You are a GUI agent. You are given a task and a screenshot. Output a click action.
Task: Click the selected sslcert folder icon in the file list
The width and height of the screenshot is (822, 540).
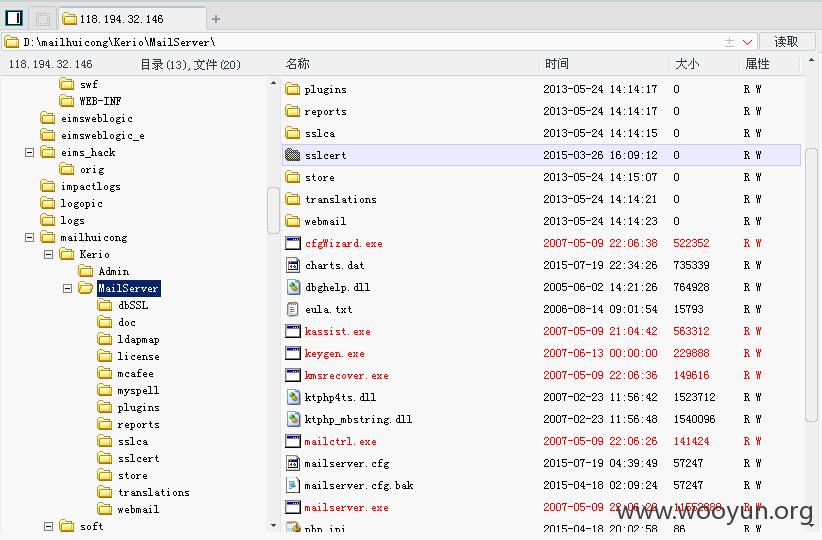293,155
